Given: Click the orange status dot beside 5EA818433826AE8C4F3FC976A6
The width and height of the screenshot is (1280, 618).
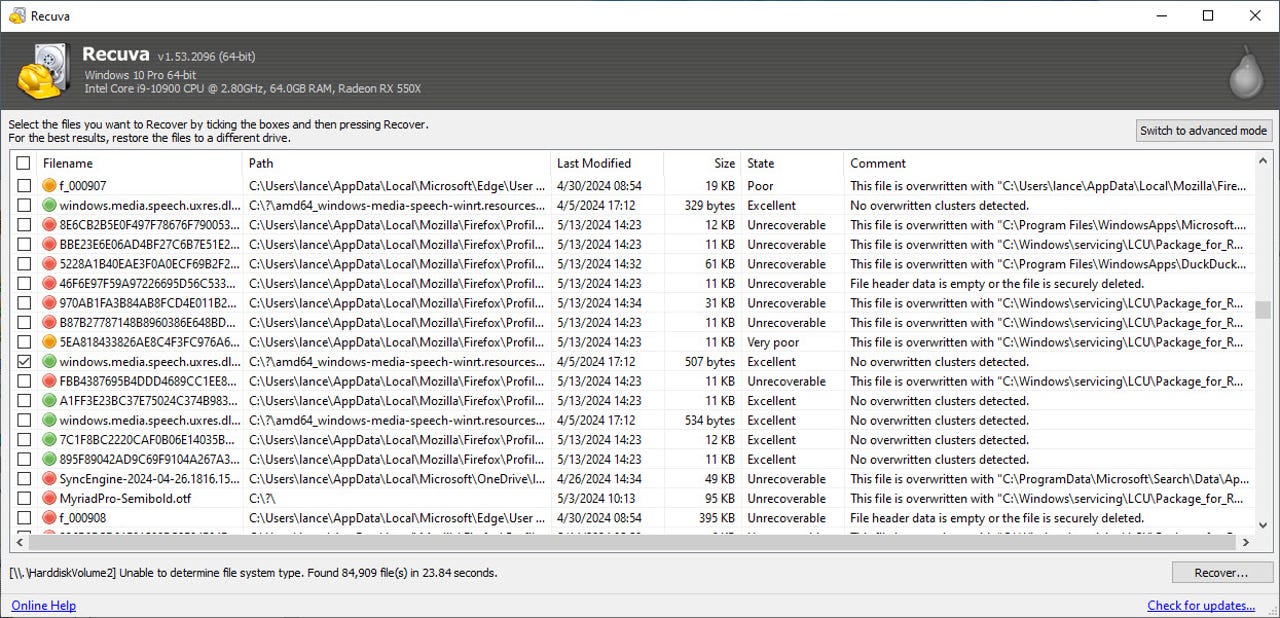Looking at the screenshot, I should tap(50, 342).
